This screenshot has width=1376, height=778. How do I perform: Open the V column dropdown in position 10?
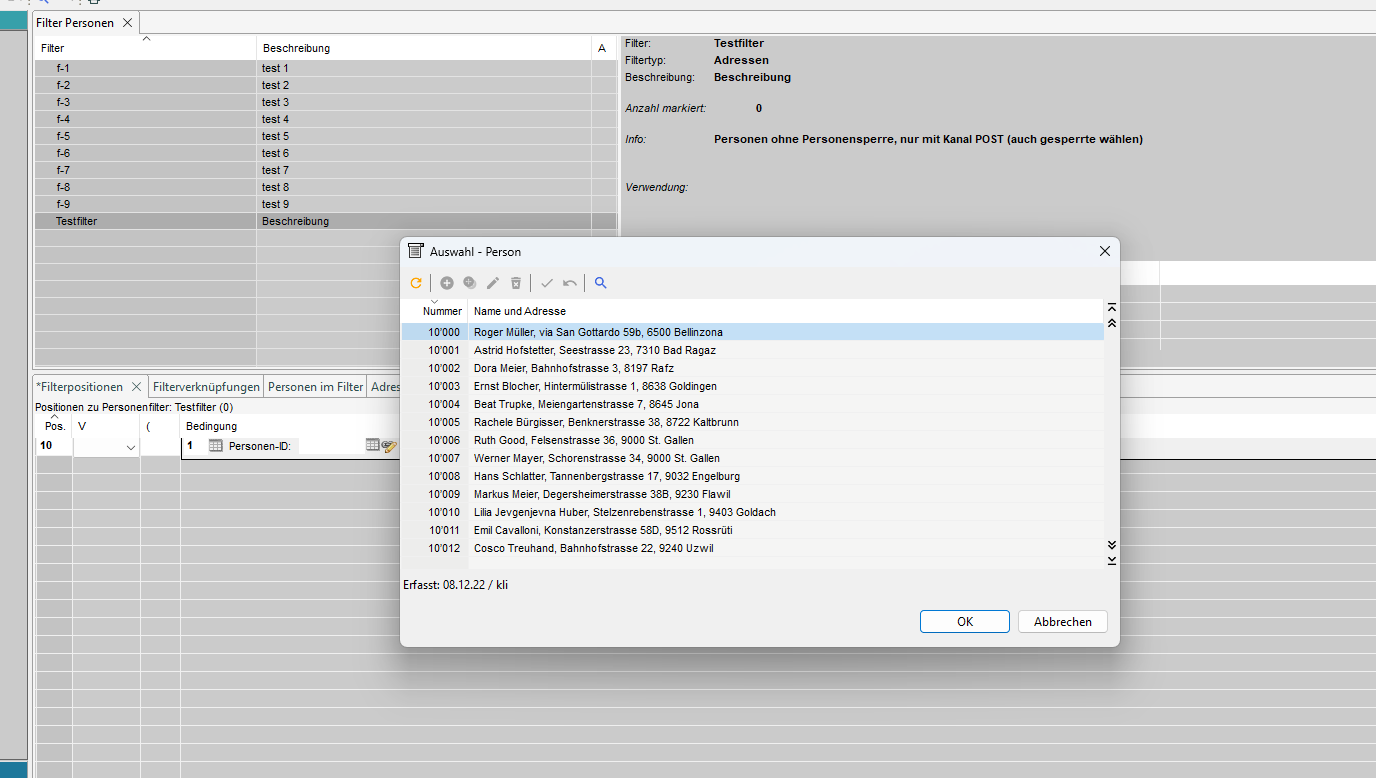point(130,447)
